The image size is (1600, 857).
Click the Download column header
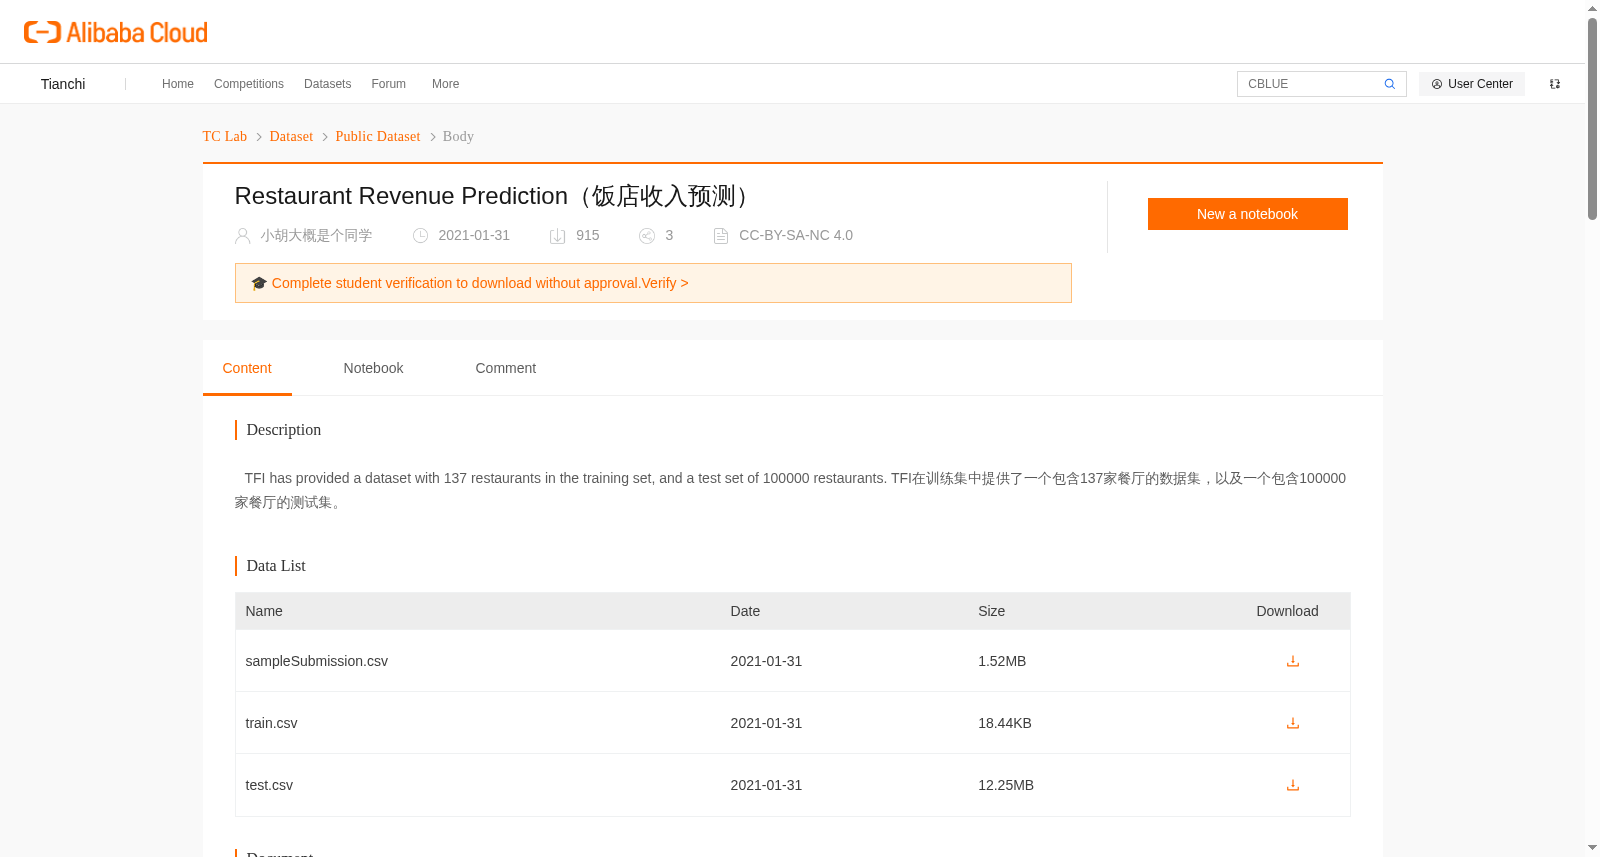click(x=1287, y=611)
